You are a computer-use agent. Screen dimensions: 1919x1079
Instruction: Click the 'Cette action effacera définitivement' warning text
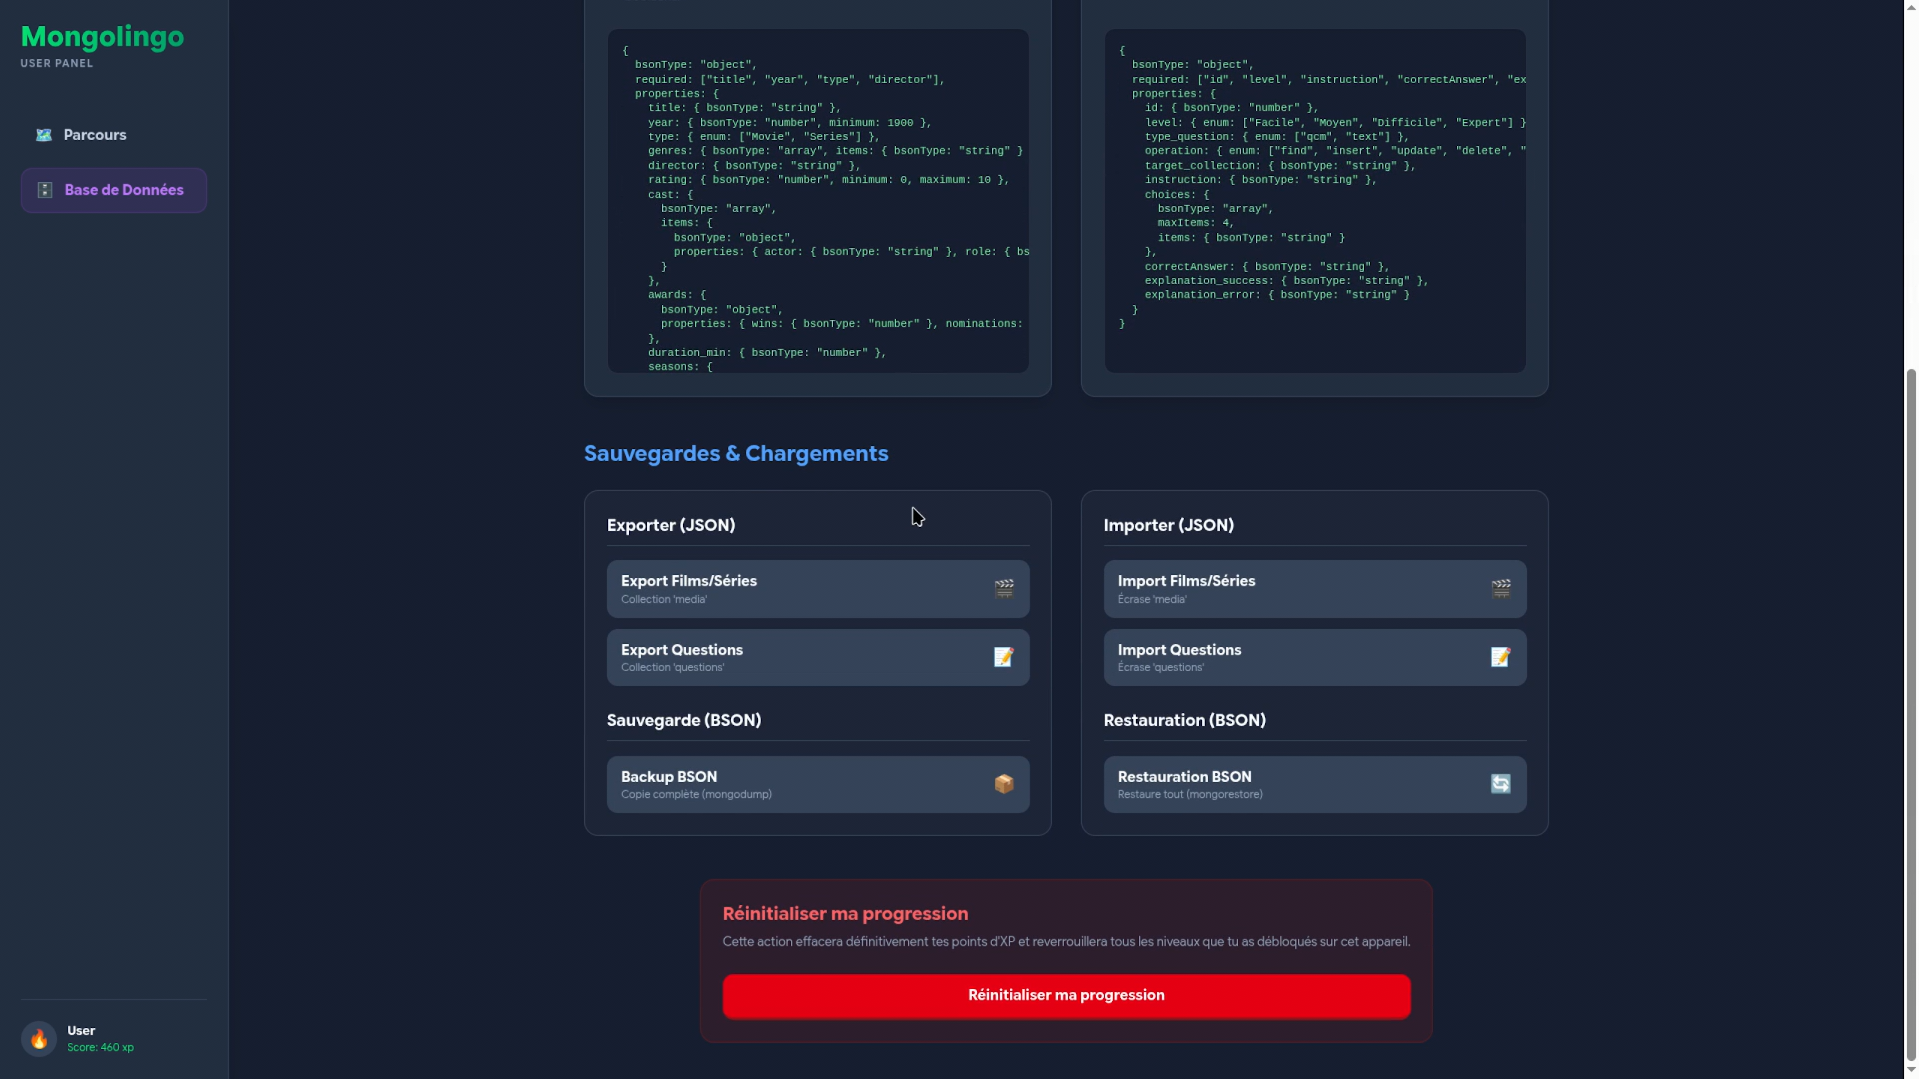point(1066,942)
